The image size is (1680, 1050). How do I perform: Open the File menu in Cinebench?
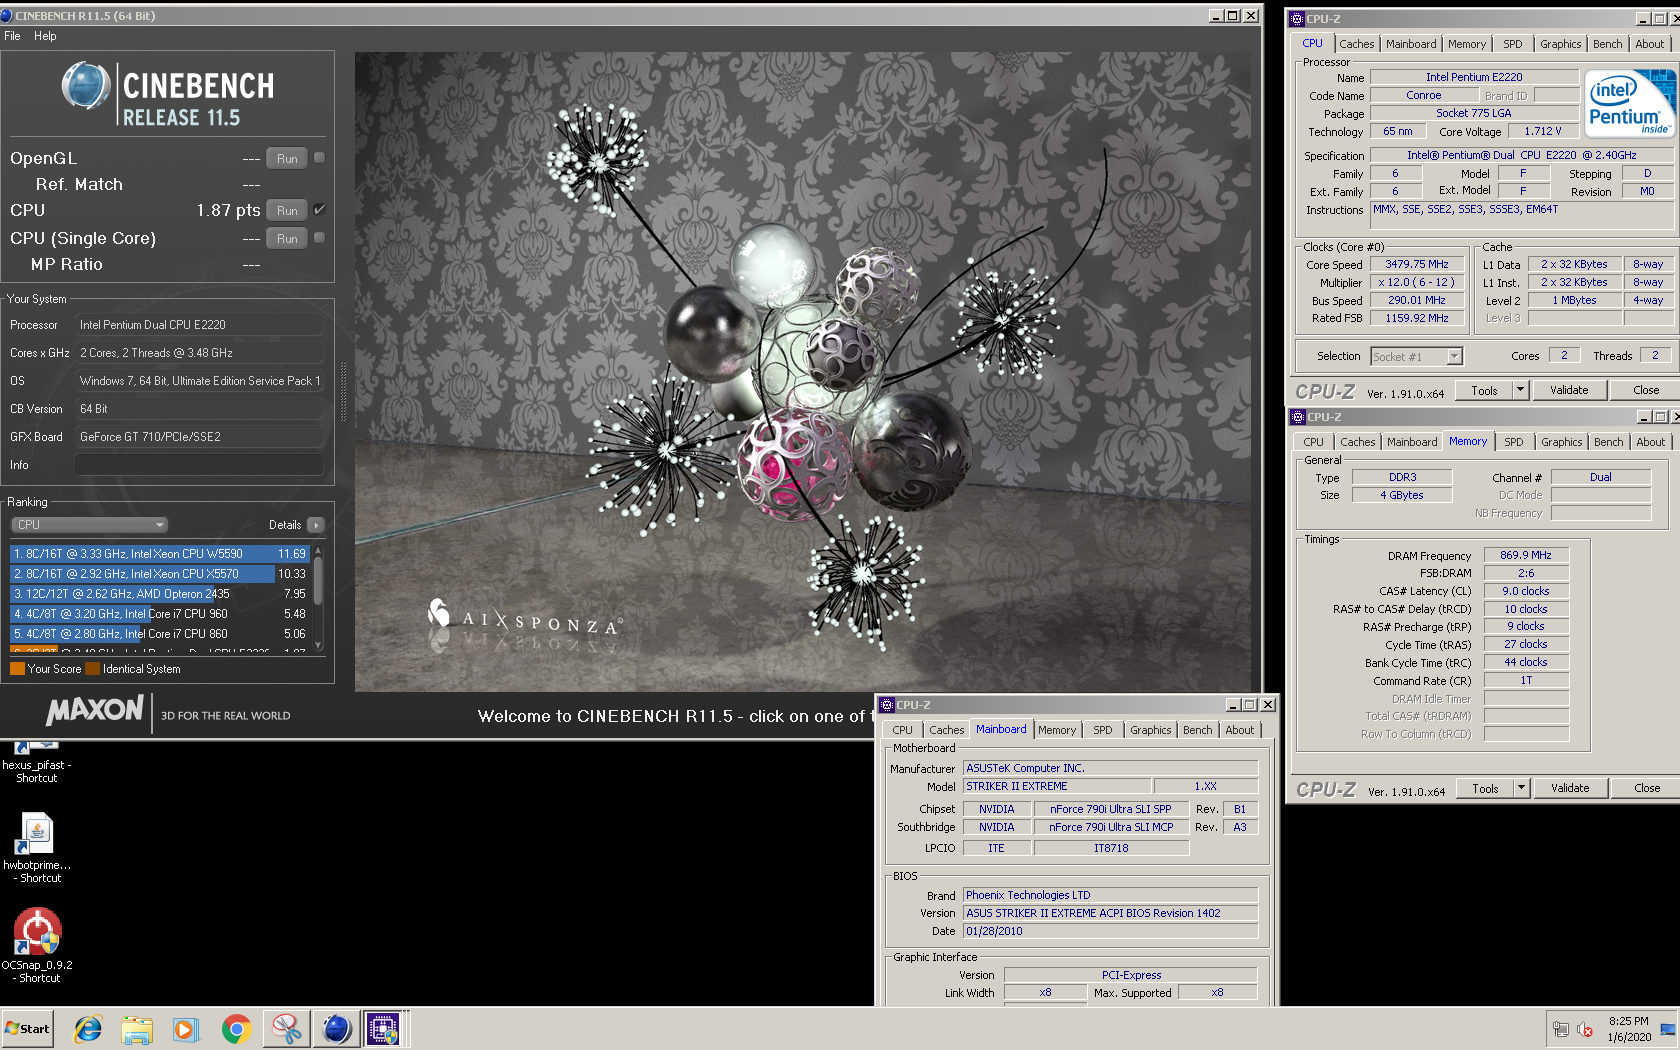tap(12, 36)
